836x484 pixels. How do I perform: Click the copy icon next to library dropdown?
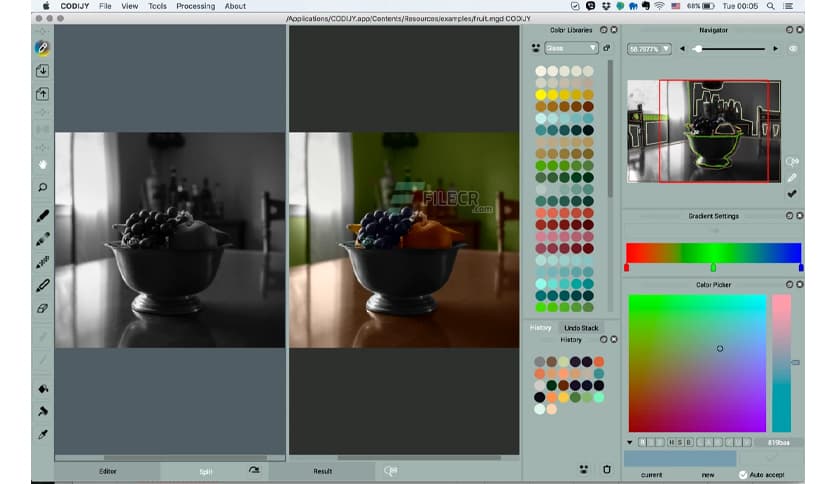click(607, 48)
